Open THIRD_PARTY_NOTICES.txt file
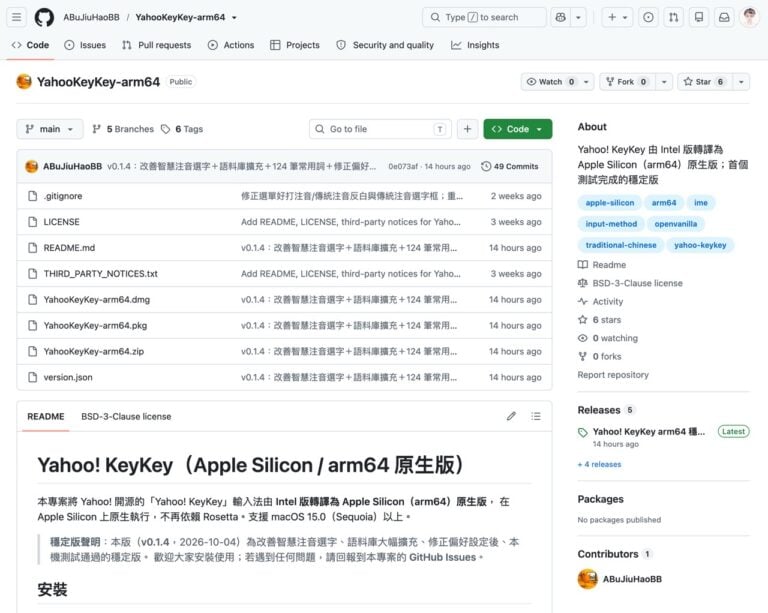 (100, 274)
